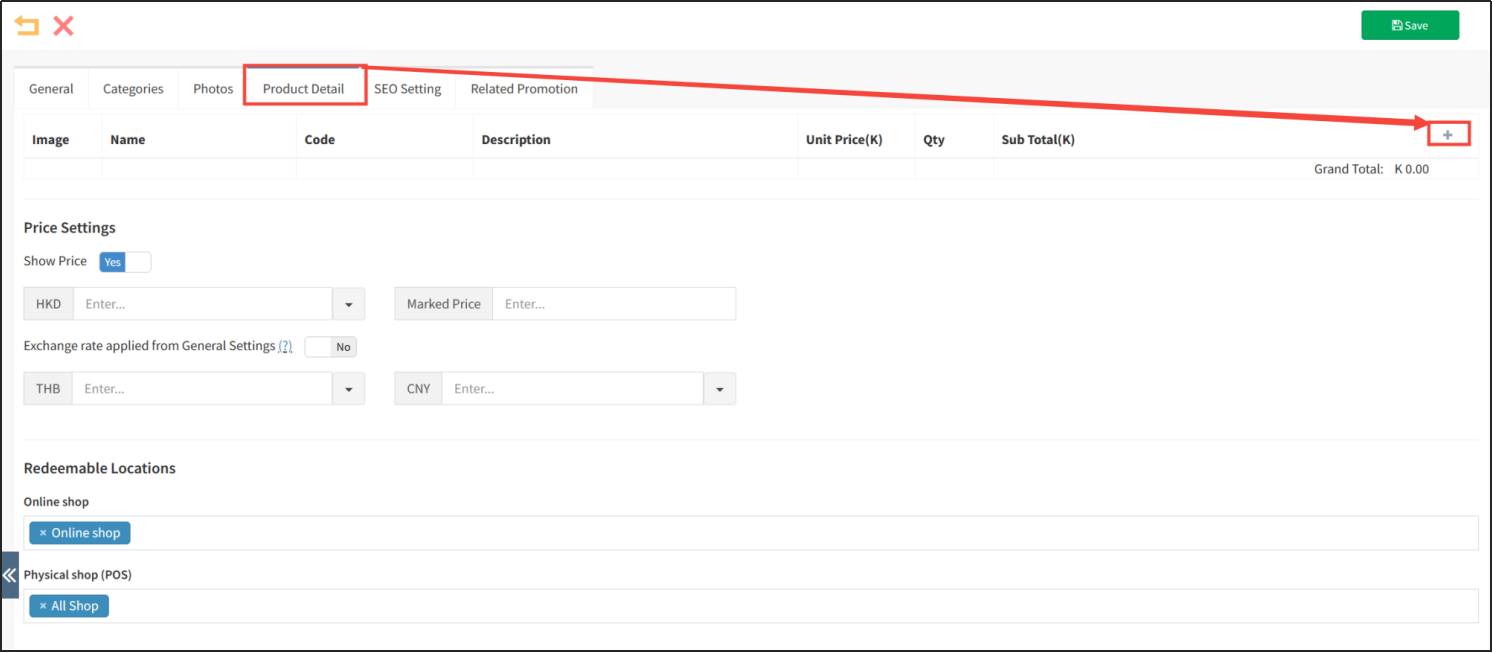Expand sidebar with double chevron icon
Screen dimensions: 1493x653
tap(9, 575)
